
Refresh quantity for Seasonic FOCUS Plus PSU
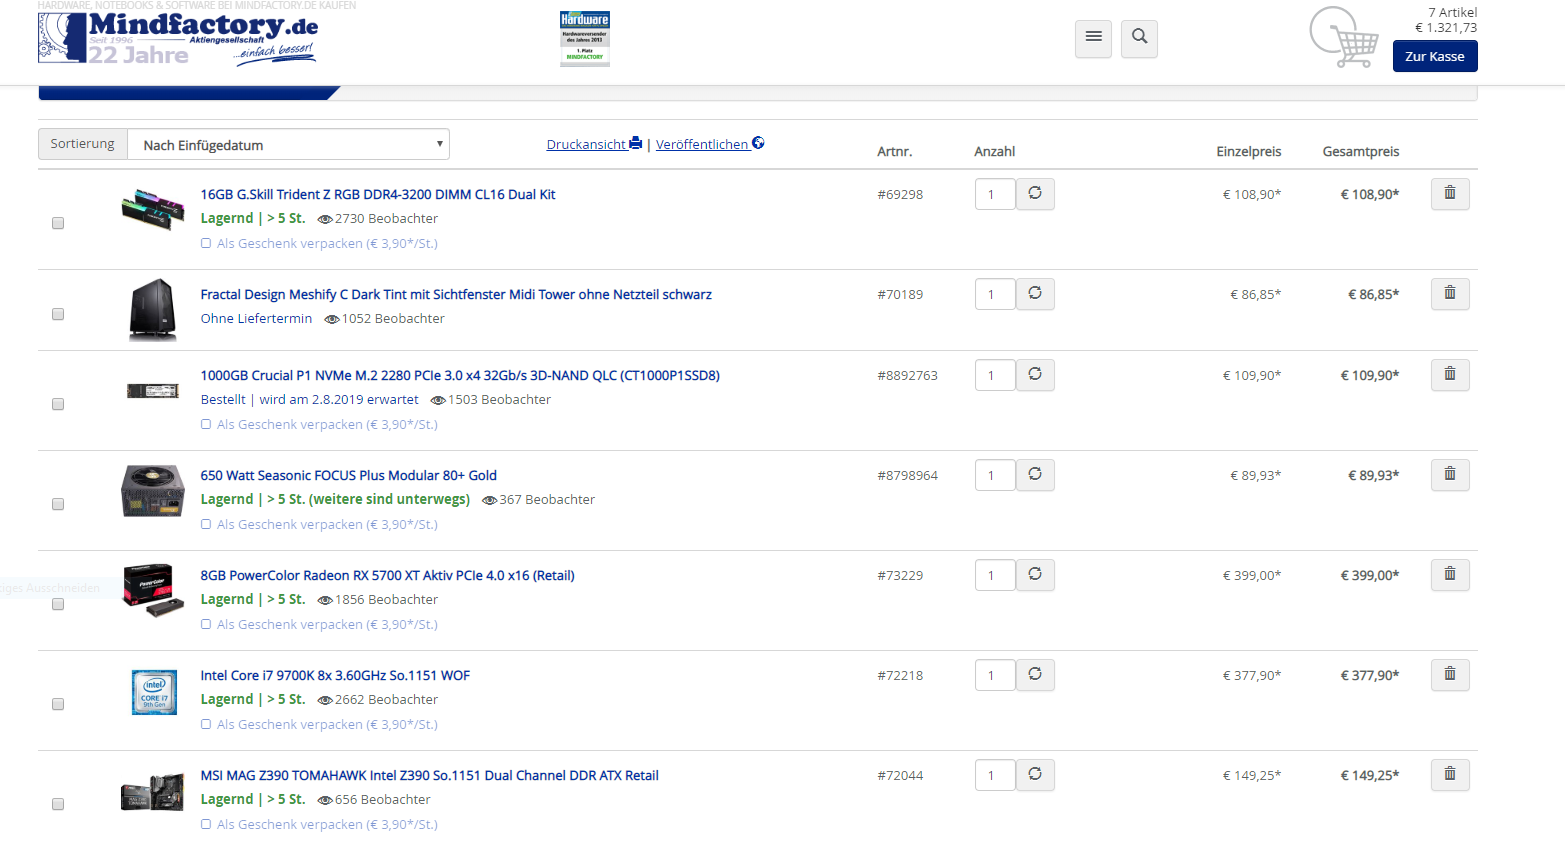pos(1035,474)
